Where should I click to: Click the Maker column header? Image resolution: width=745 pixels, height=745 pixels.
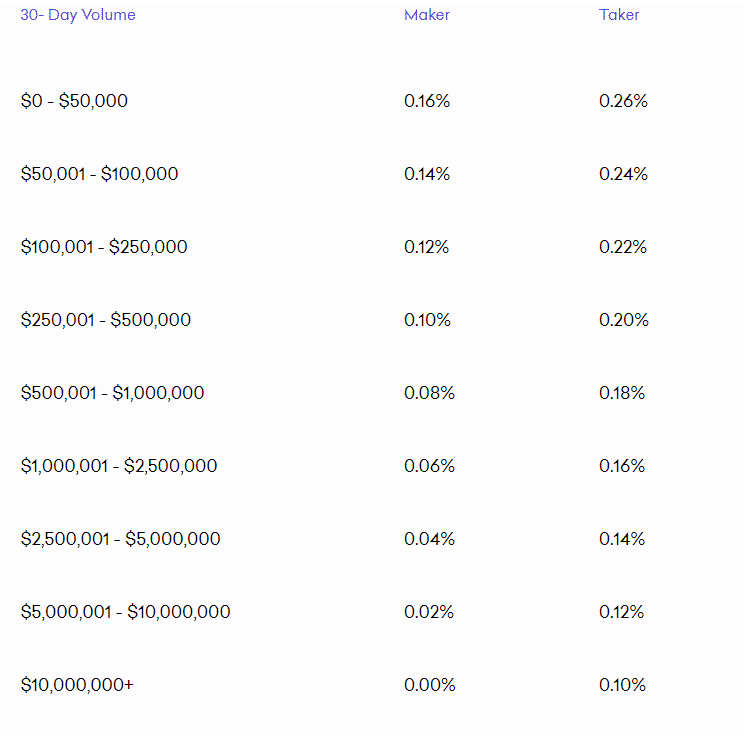pyautogui.click(x=427, y=15)
